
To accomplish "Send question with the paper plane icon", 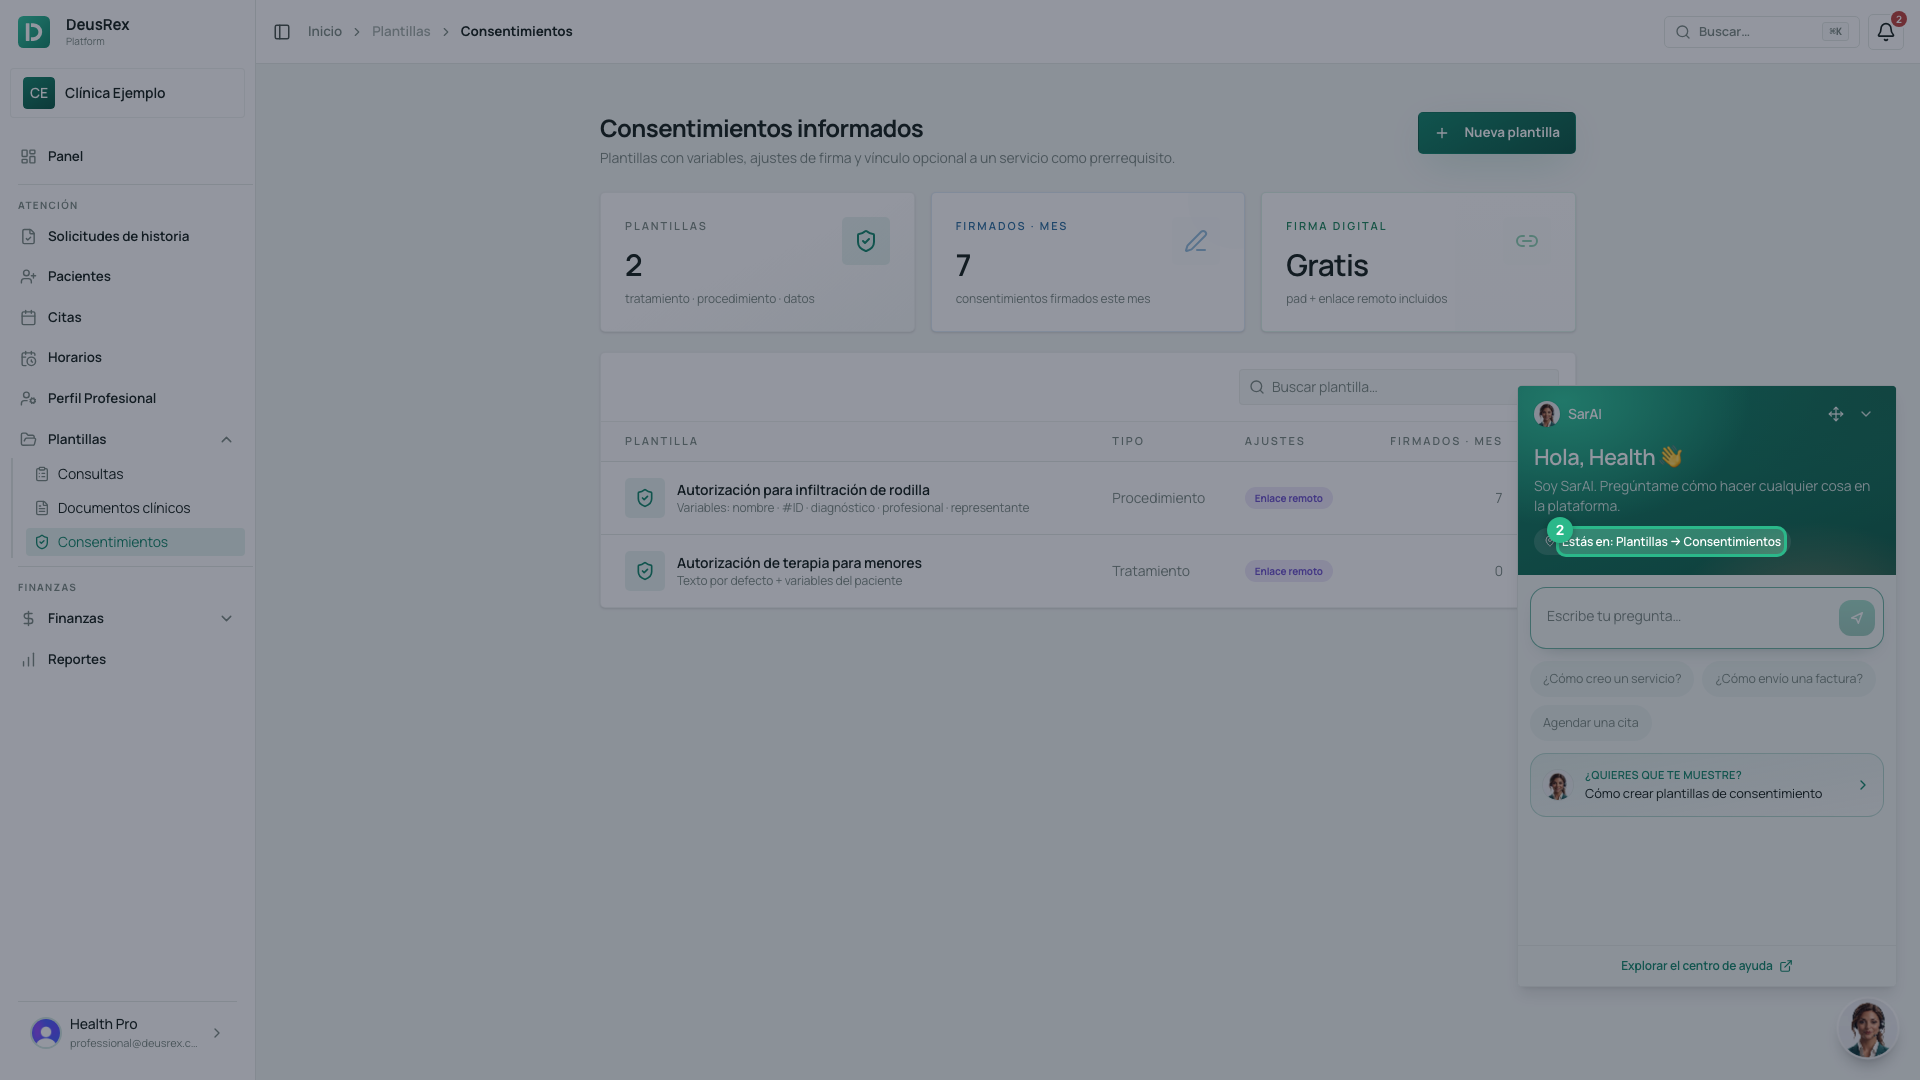I will pos(1856,618).
